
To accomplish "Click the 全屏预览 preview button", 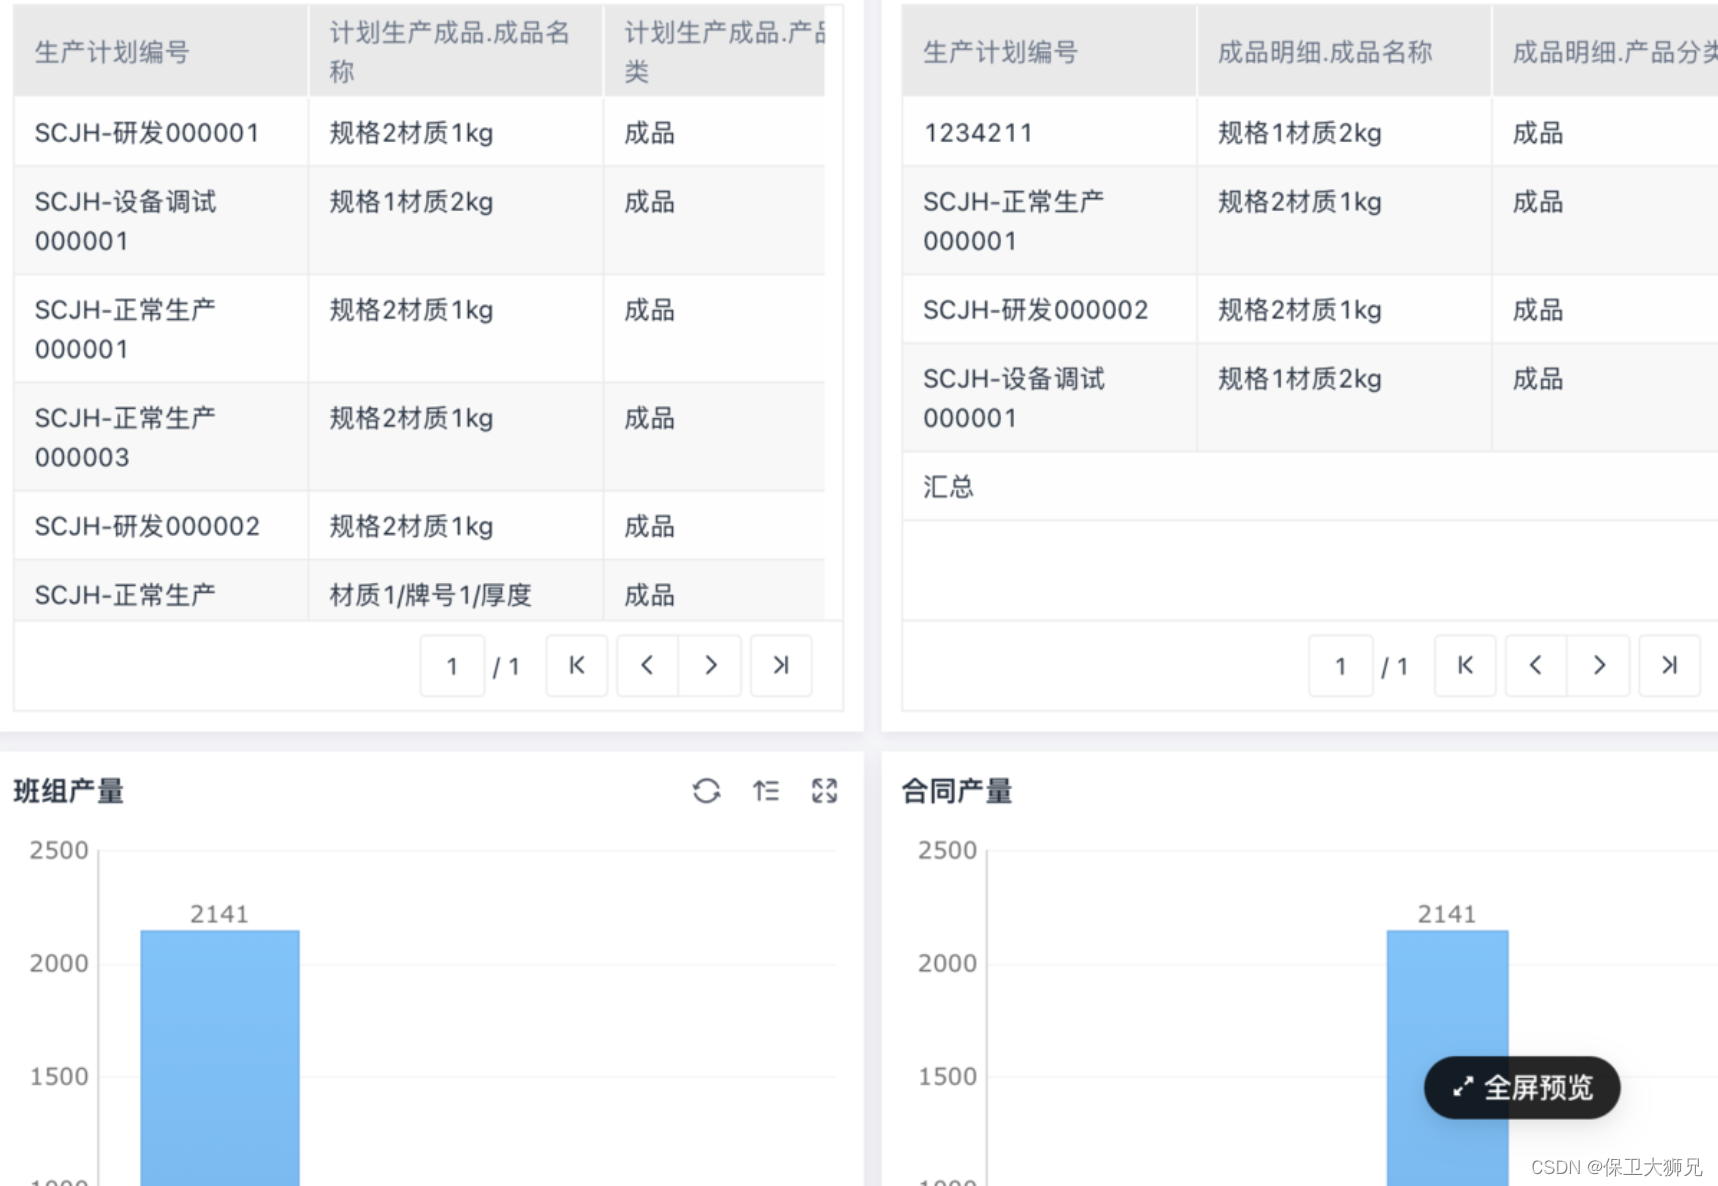I will [x=1521, y=1087].
